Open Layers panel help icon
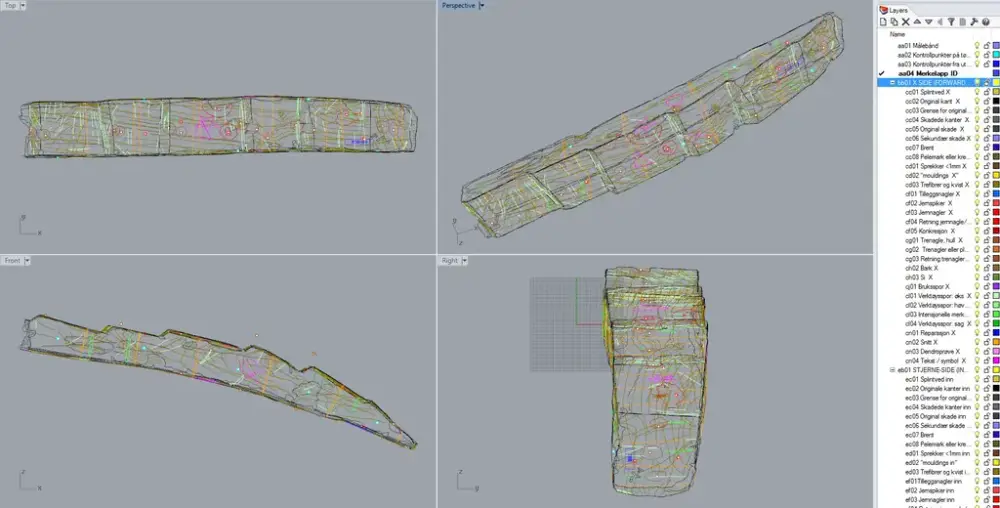This screenshot has width=1000, height=508. [x=985, y=21]
